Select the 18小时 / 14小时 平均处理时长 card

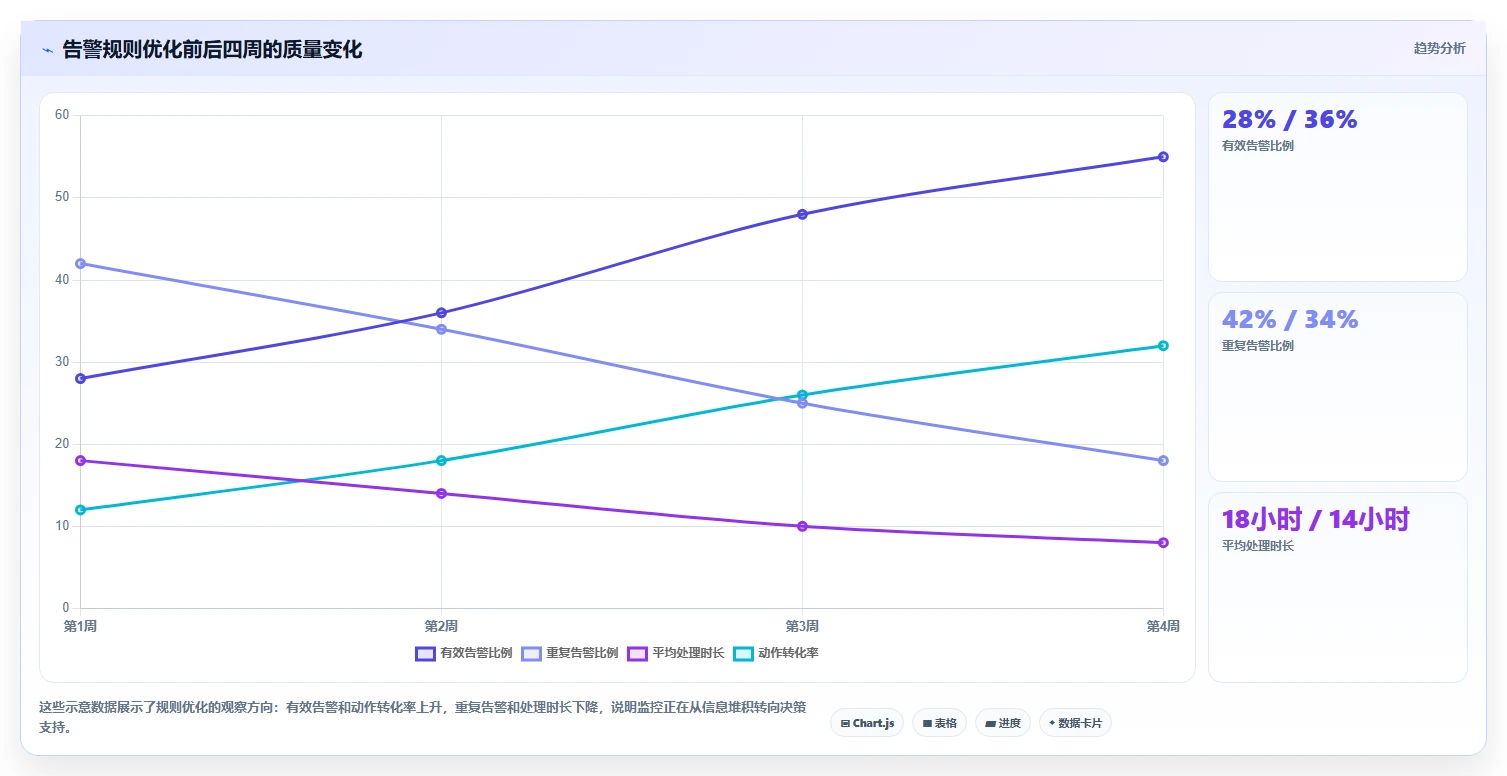pos(1337,587)
